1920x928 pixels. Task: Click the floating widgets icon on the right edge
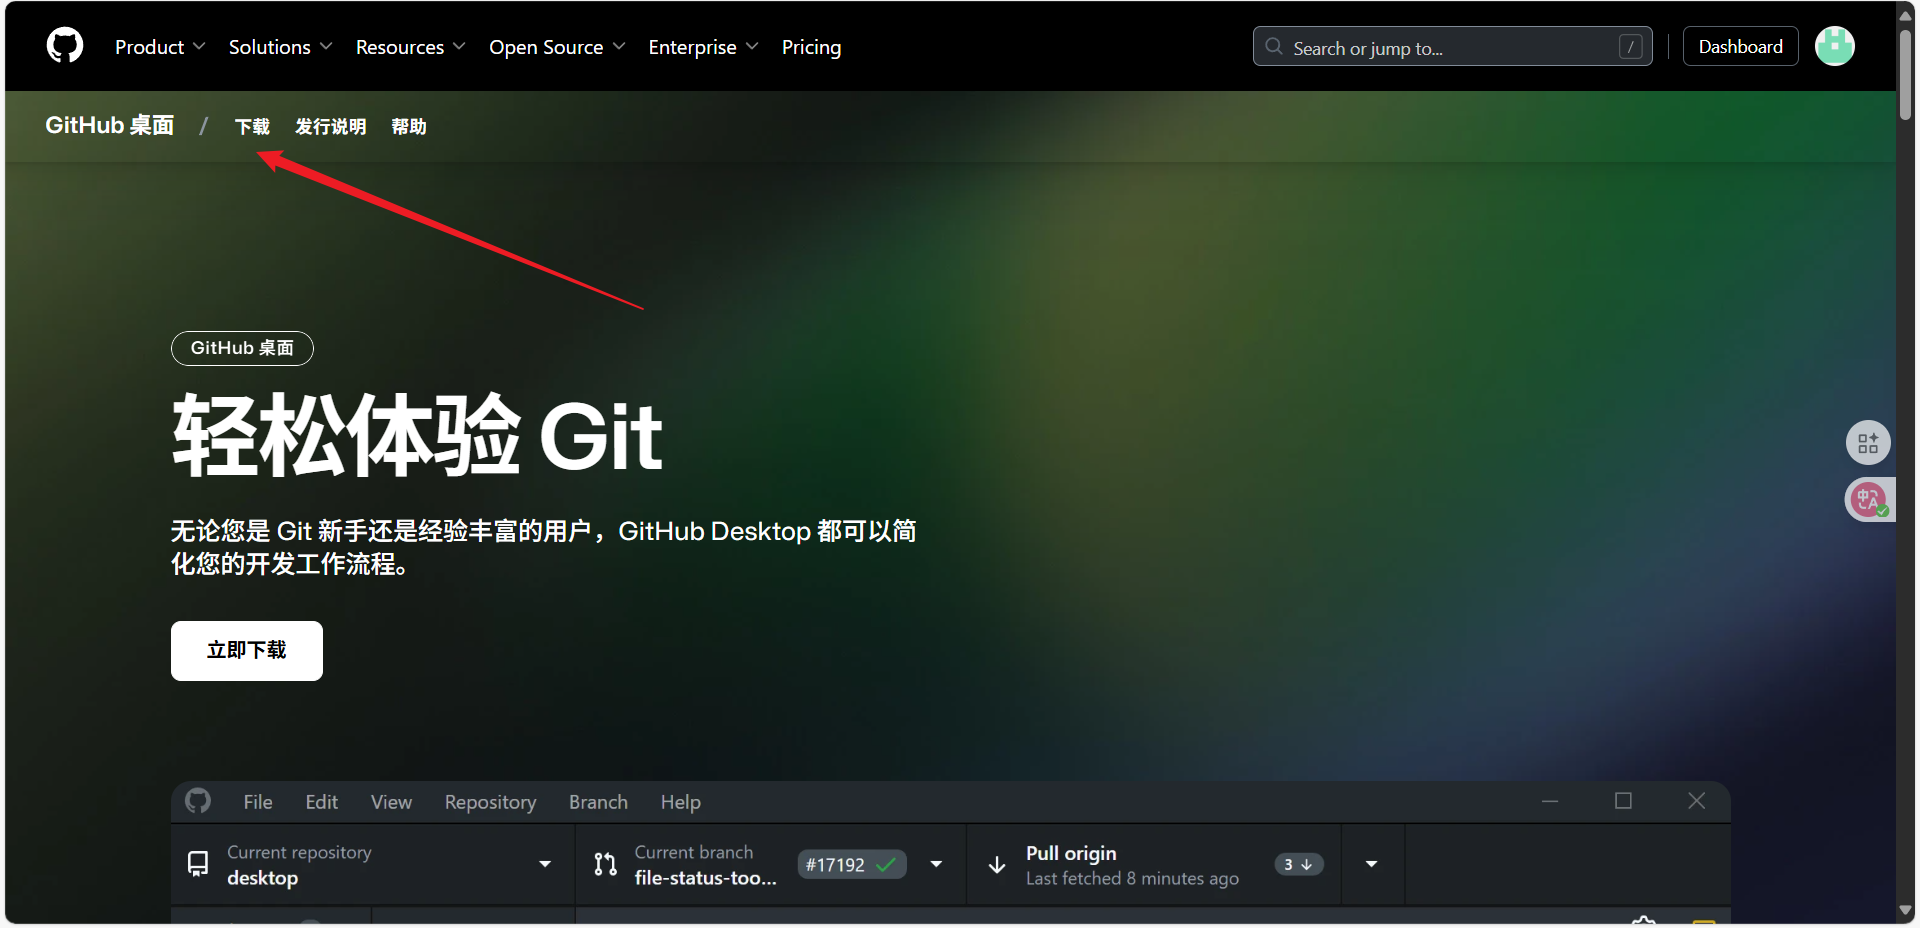click(x=1868, y=442)
